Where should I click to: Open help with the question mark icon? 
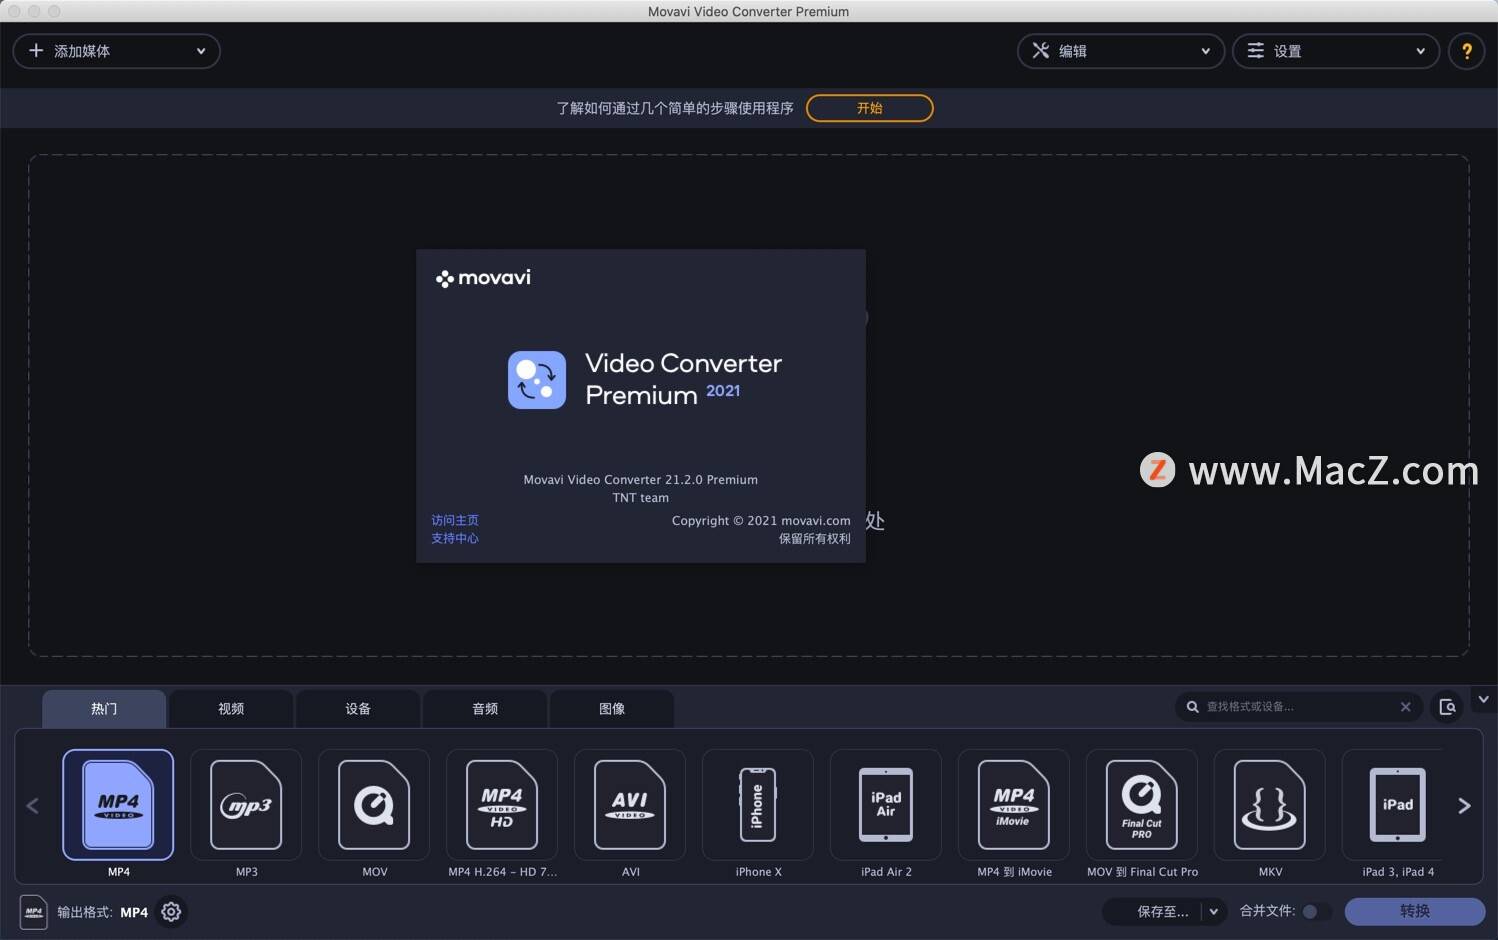tap(1466, 51)
